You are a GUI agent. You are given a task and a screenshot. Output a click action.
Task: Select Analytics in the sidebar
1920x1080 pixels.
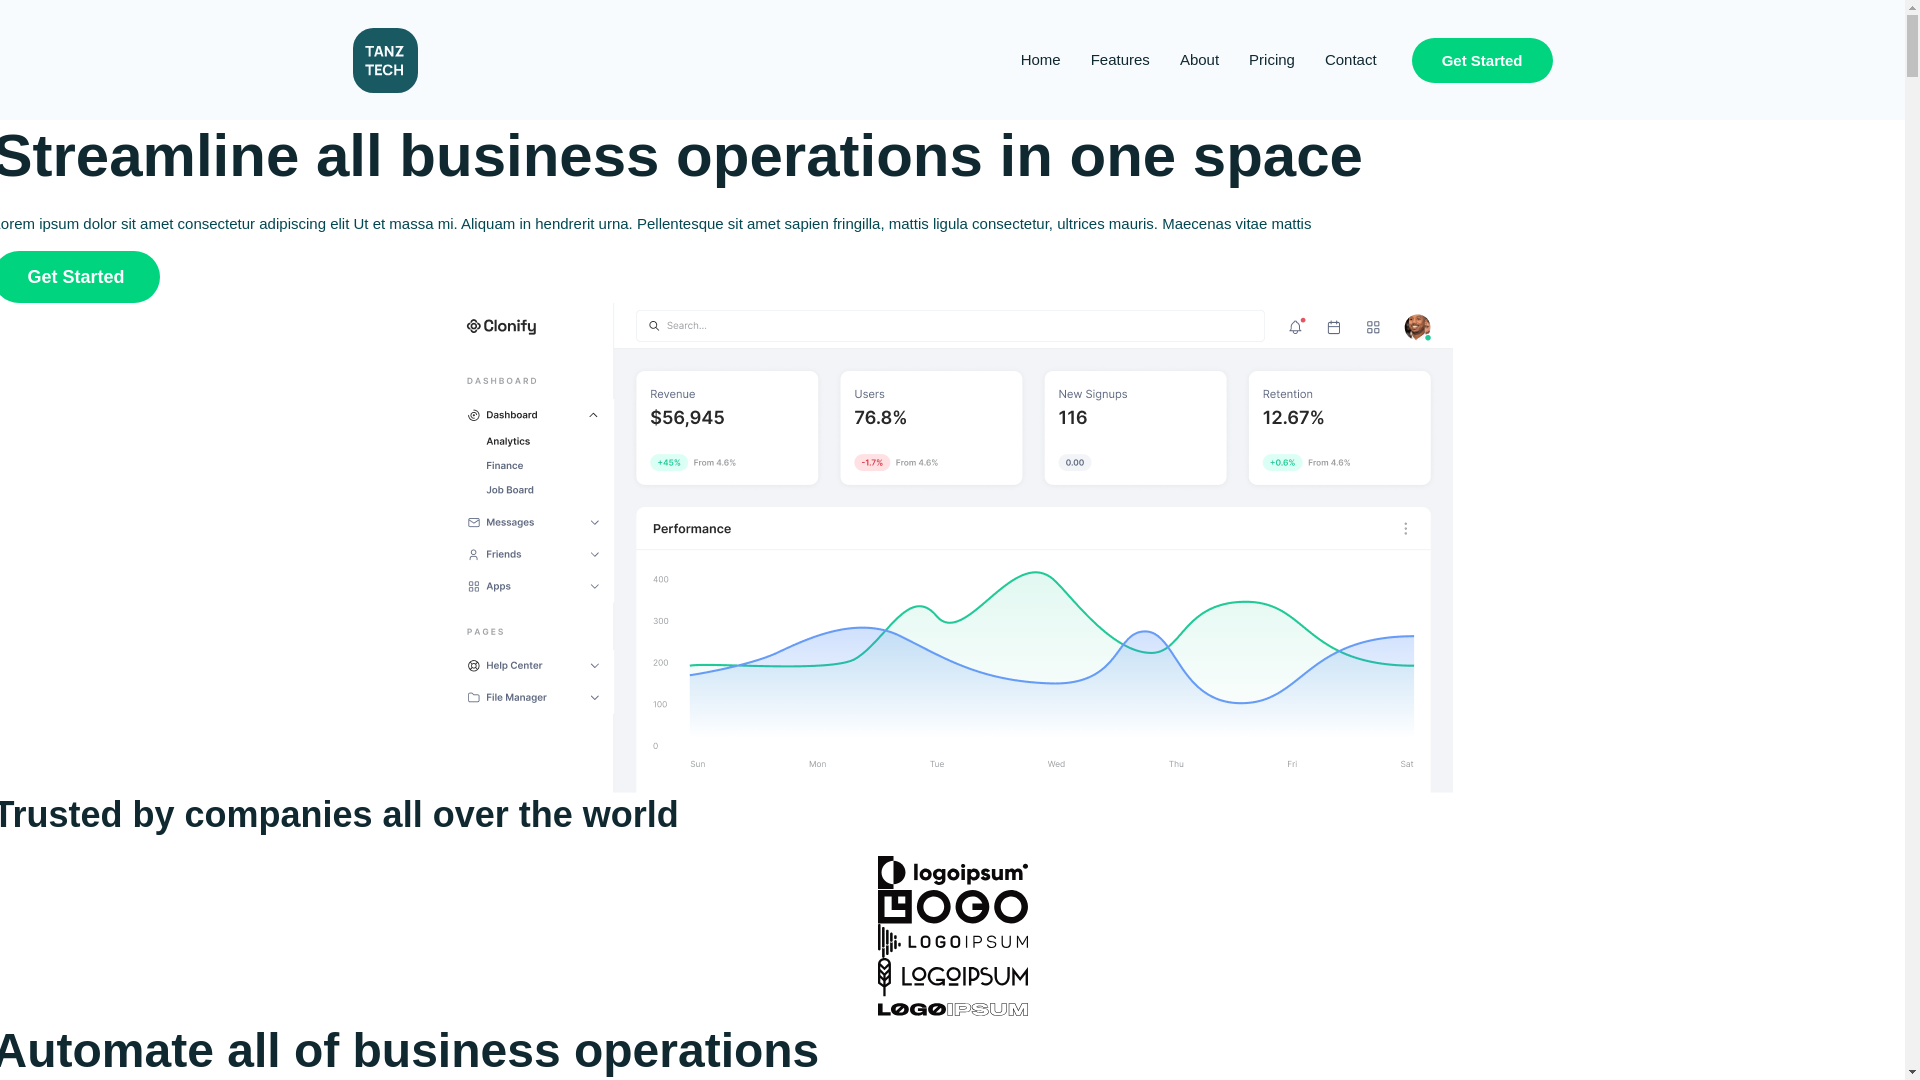tap(508, 441)
